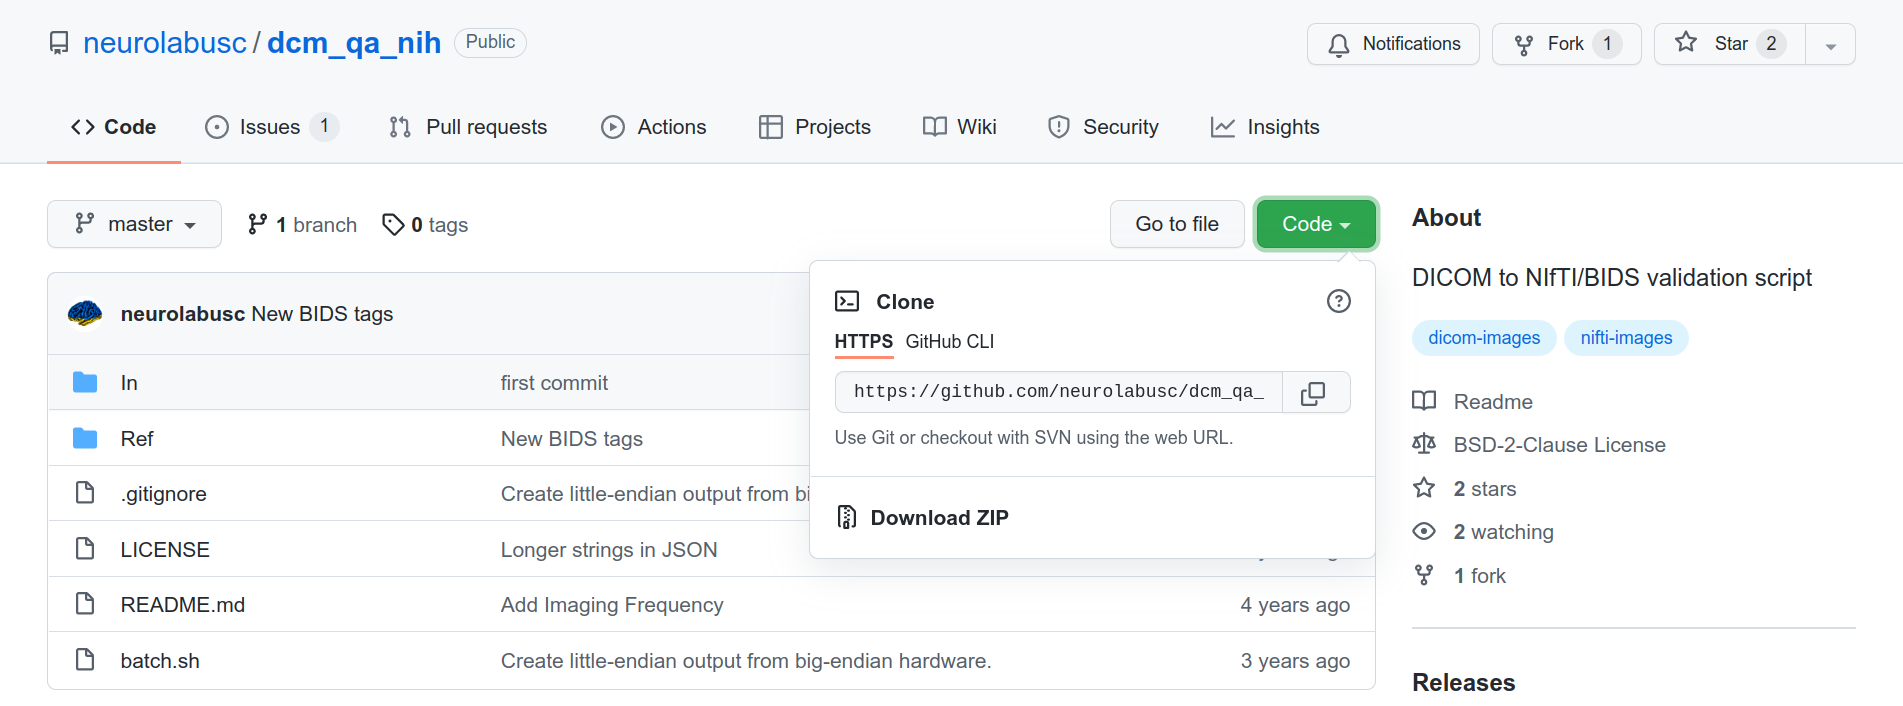Click the Go to file button
This screenshot has height=706, width=1903.
(x=1177, y=224)
